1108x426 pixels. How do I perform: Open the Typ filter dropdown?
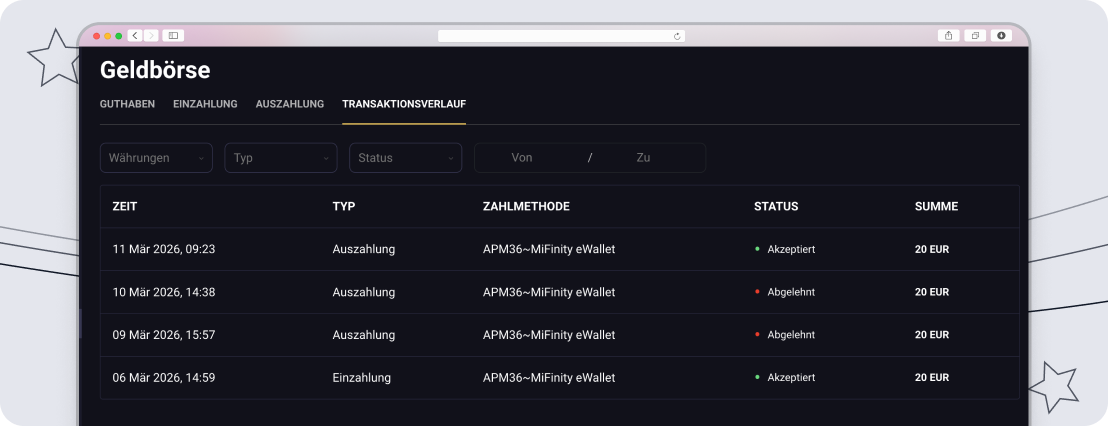(x=280, y=158)
